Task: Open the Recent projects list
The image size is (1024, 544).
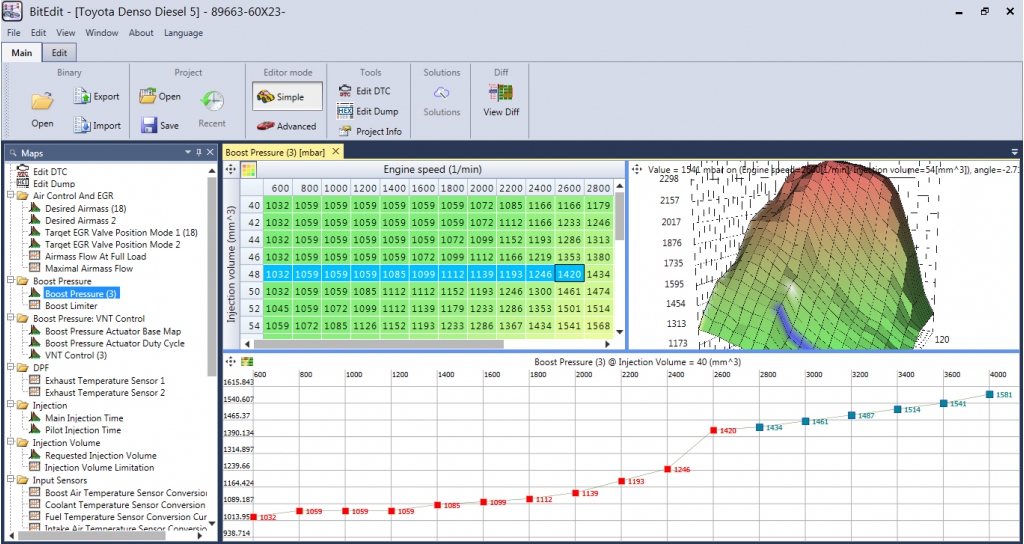Action: tap(212, 110)
